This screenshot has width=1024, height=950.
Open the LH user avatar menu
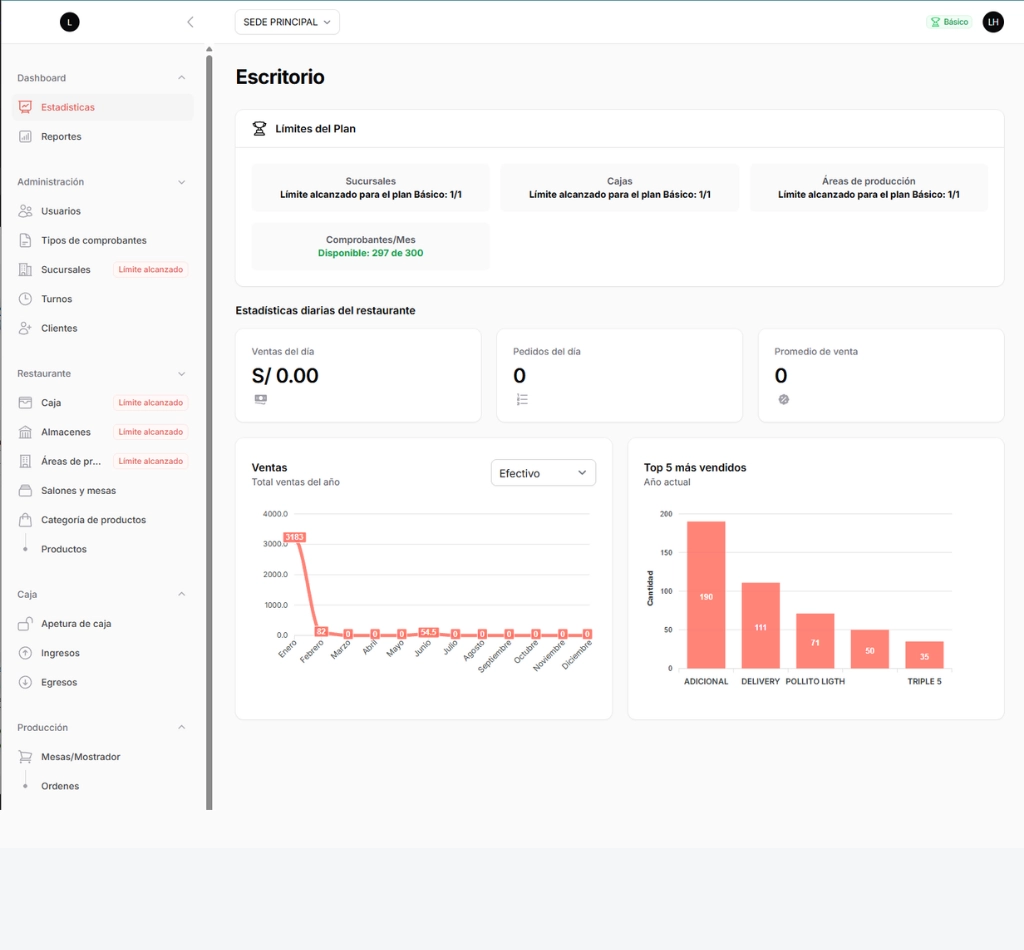[x=993, y=22]
